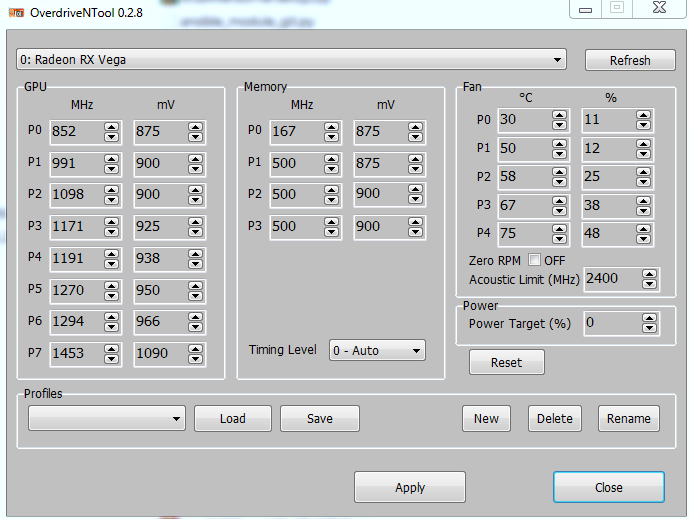Increase Memory P2 MHz with up arrow

331,190
